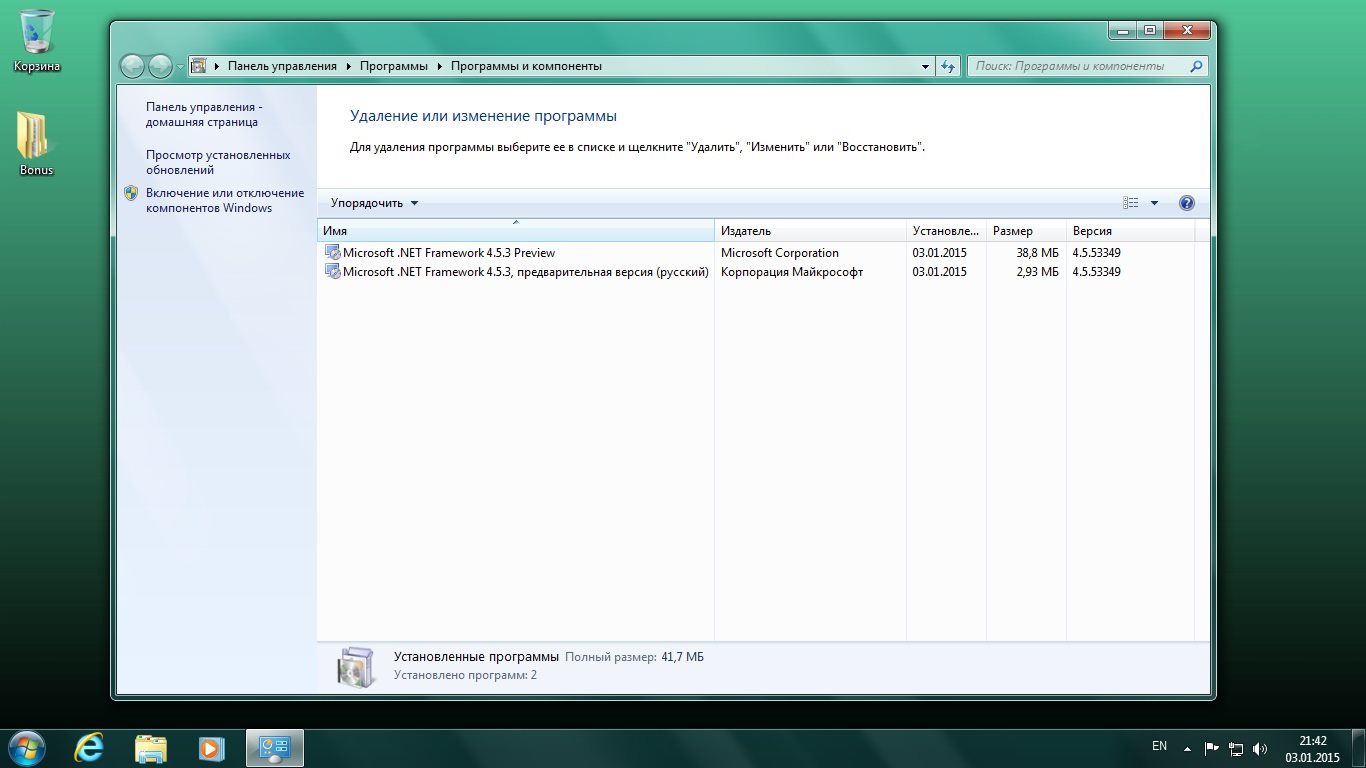1366x768 pixels.
Task: Click the network tray icon
Action: point(1236,748)
